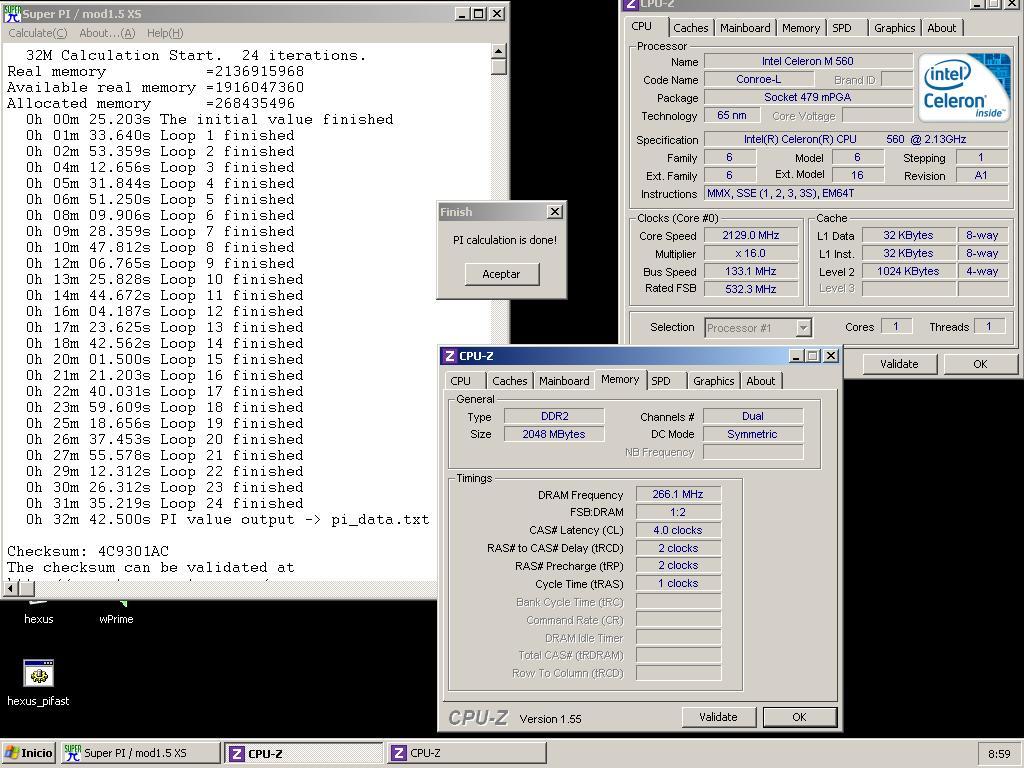Open the About menu in Super PI
Screen dimensions: 1024x768
click(107, 33)
